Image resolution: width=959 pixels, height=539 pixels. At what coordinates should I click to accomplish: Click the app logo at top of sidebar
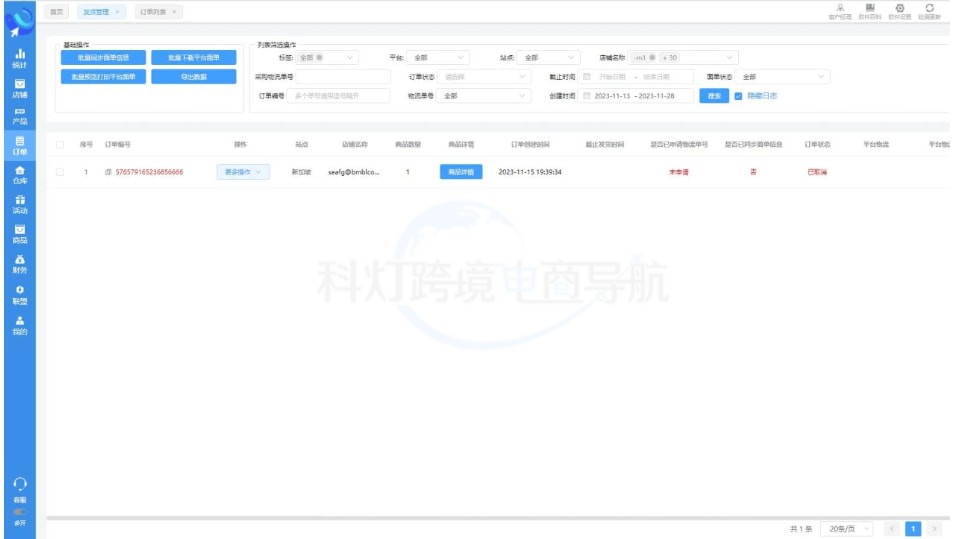tap(20, 22)
